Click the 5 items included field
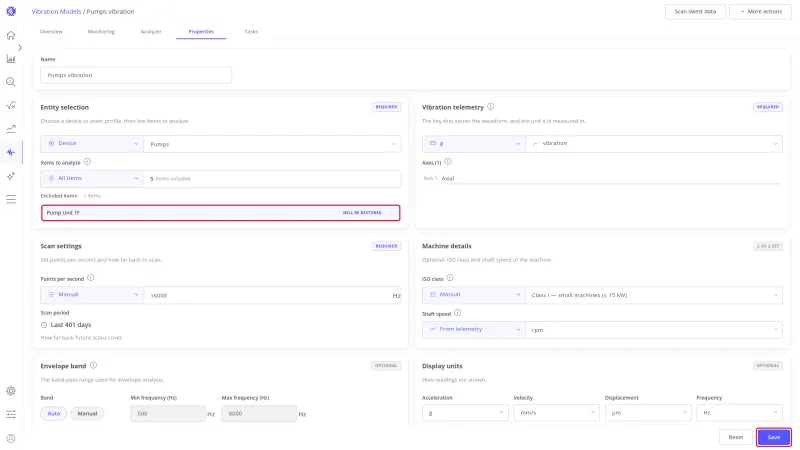This screenshot has height=450, width=800. 272,179
